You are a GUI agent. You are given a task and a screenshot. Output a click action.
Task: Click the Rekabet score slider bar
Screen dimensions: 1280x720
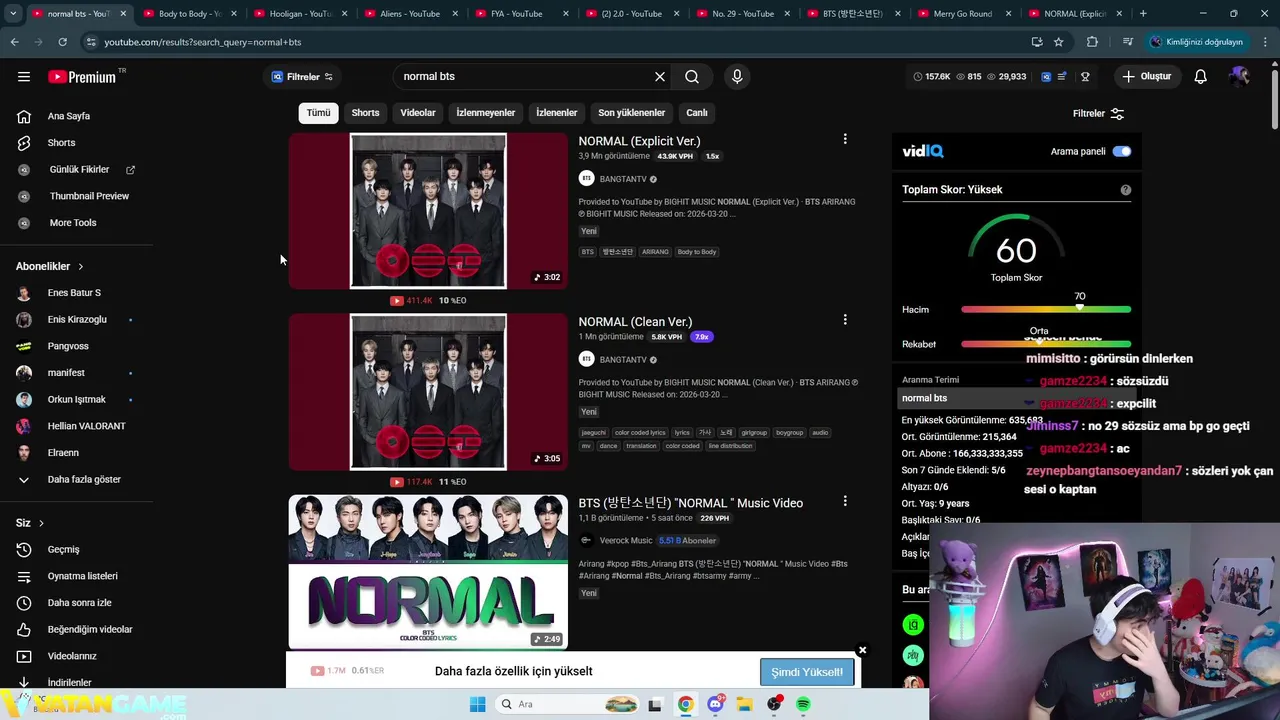[x=1046, y=344]
